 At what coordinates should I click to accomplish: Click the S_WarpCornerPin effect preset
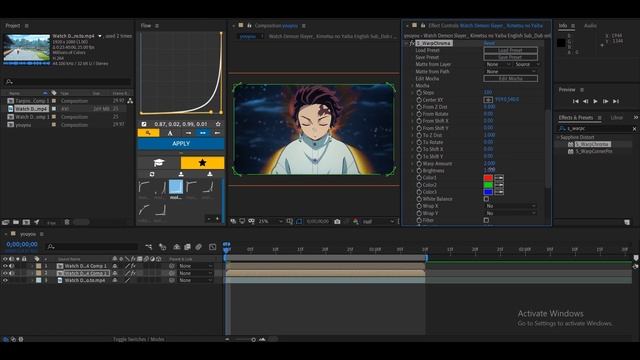click(x=594, y=151)
